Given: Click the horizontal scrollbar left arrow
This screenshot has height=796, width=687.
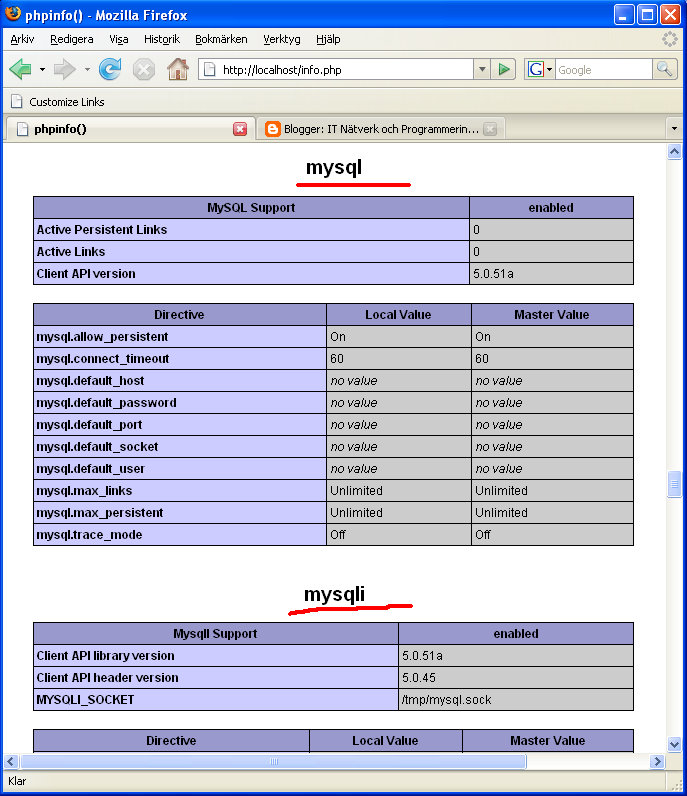Looking at the screenshot, I should 11,761.
